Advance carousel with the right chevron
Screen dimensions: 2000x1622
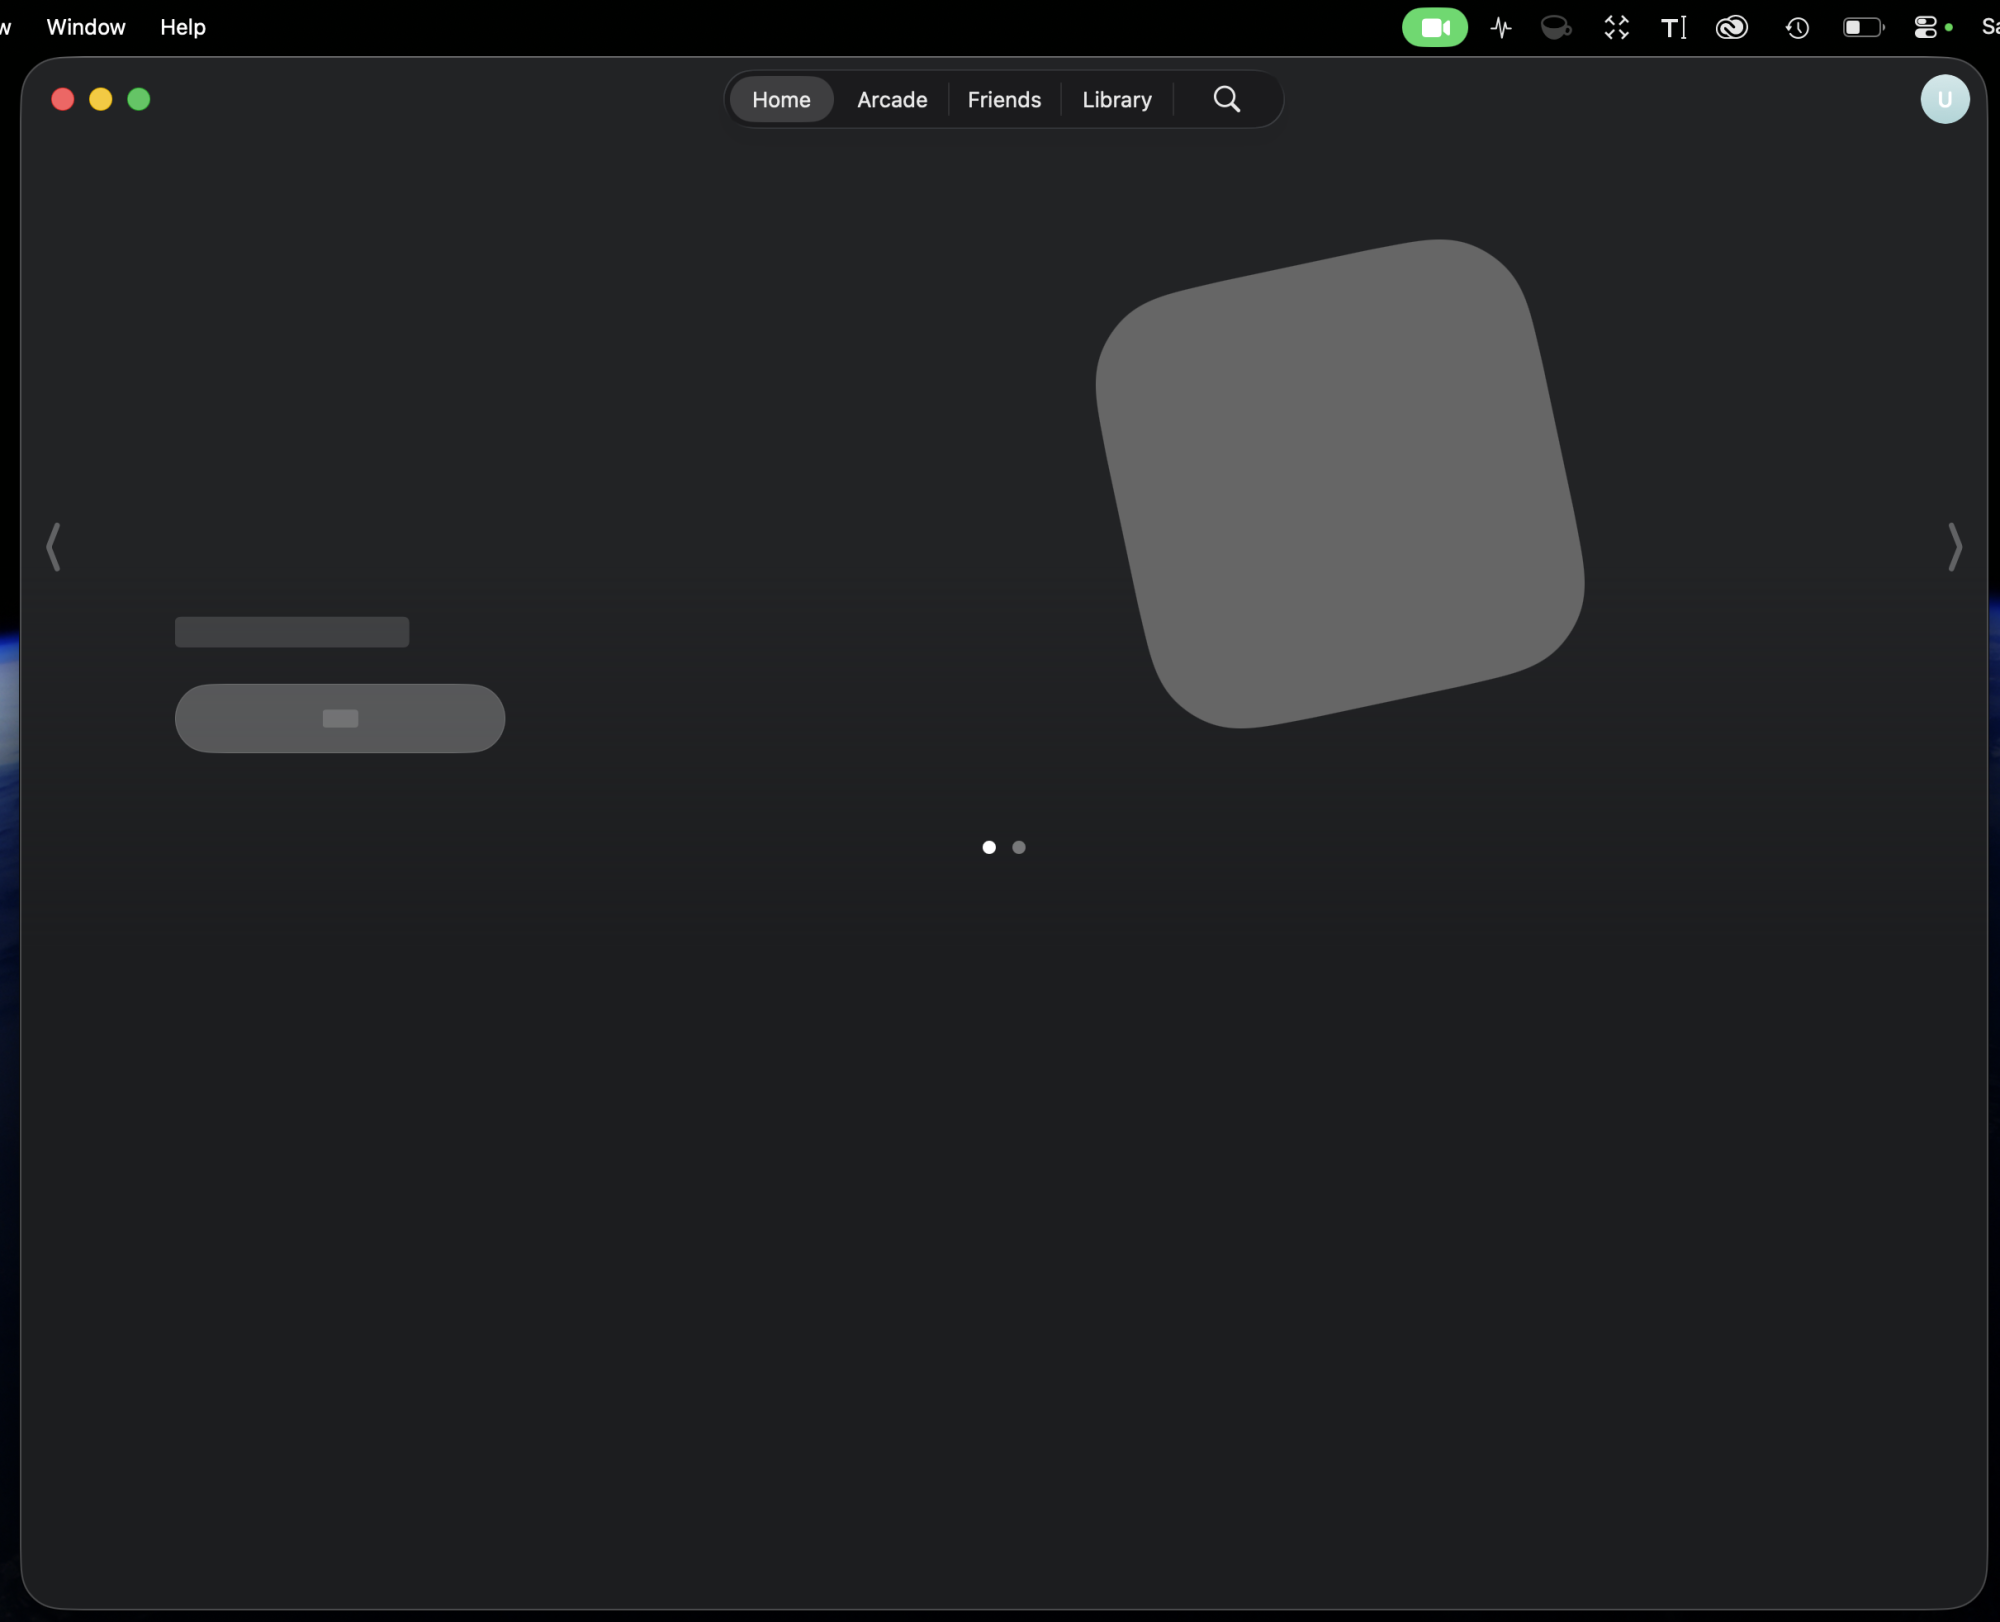(1954, 546)
